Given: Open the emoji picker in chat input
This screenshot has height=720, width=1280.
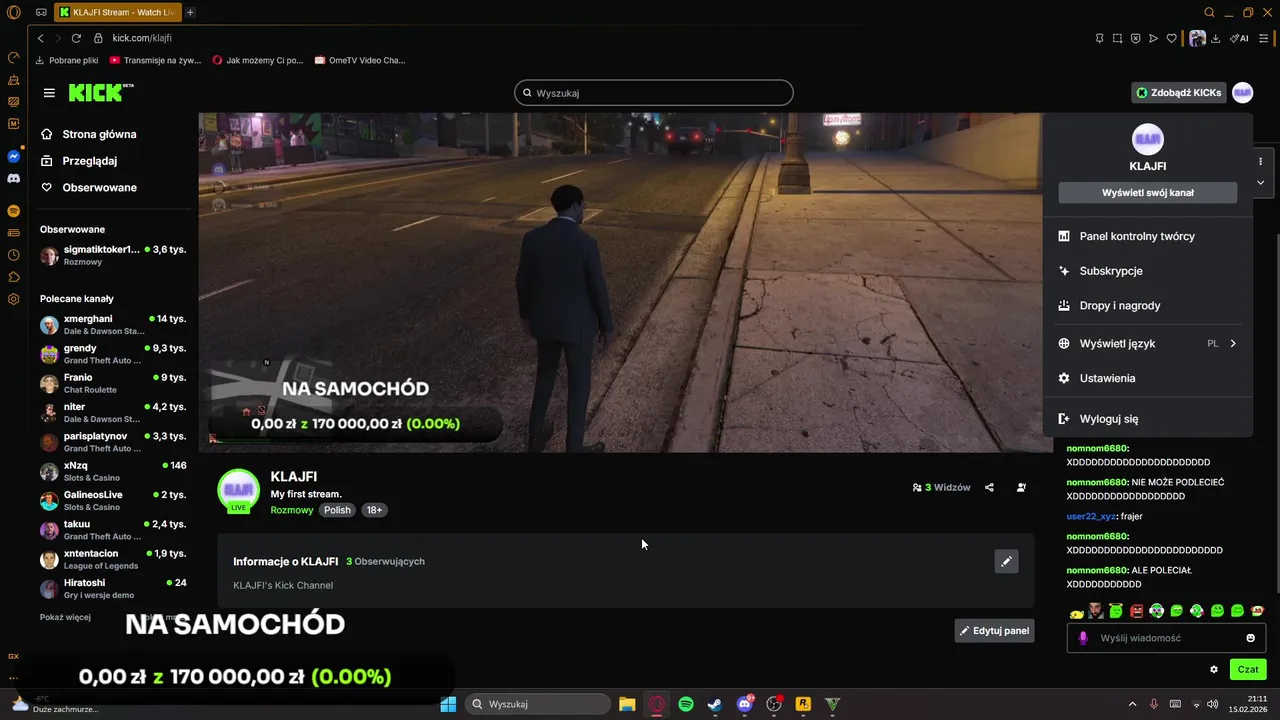Looking at the screenshot, I should [x=1250, y=638].
